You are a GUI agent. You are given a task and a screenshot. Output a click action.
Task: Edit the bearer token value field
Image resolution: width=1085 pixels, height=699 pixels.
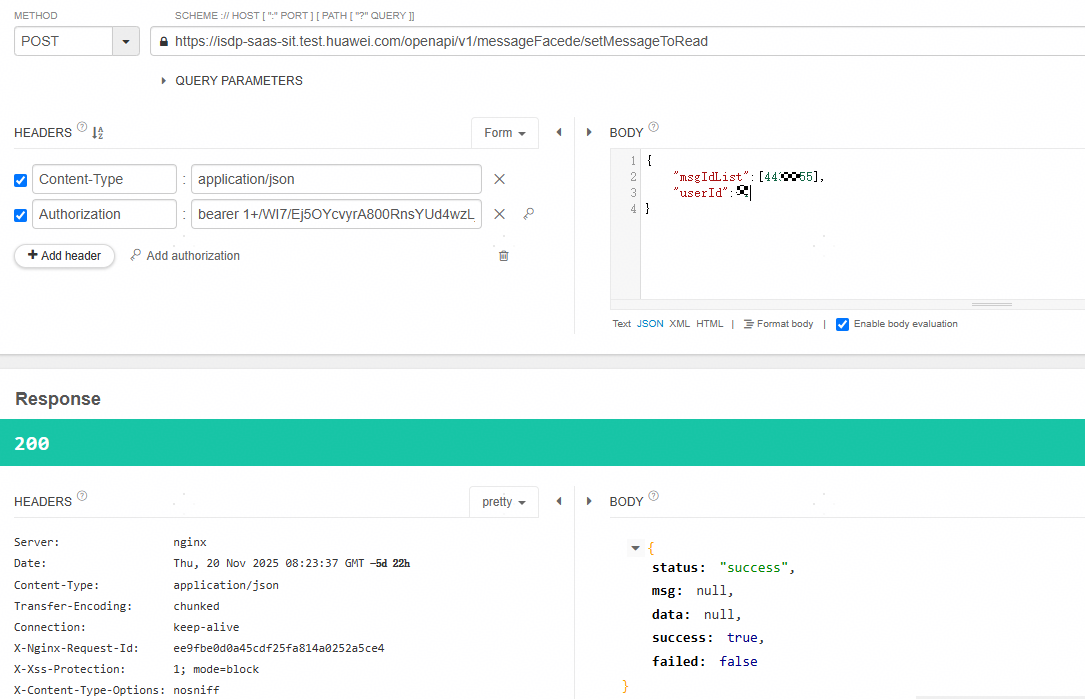tap(336, 215)
